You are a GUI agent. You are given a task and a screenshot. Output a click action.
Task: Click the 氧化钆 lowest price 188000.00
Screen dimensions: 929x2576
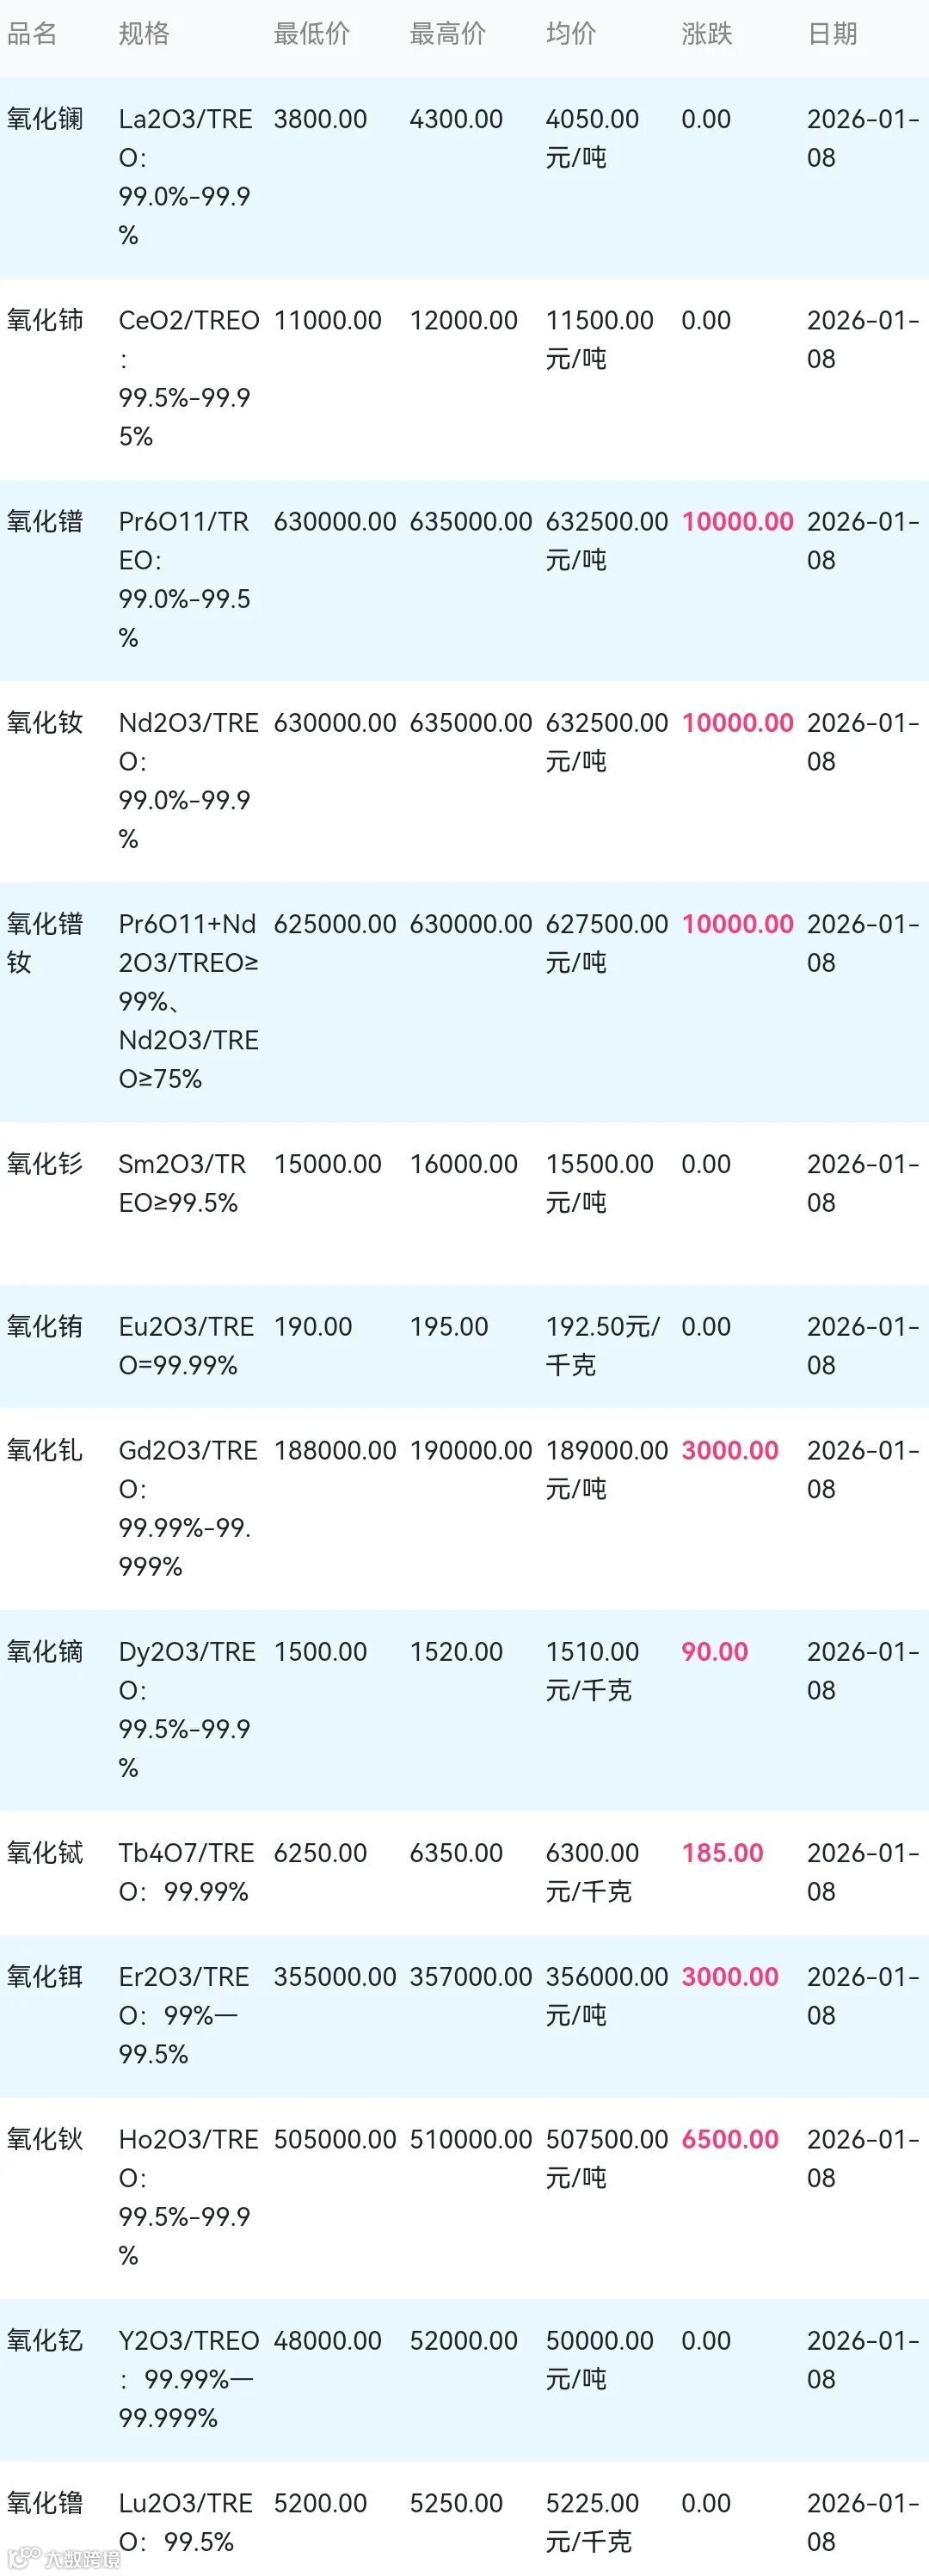point(334,1450)
